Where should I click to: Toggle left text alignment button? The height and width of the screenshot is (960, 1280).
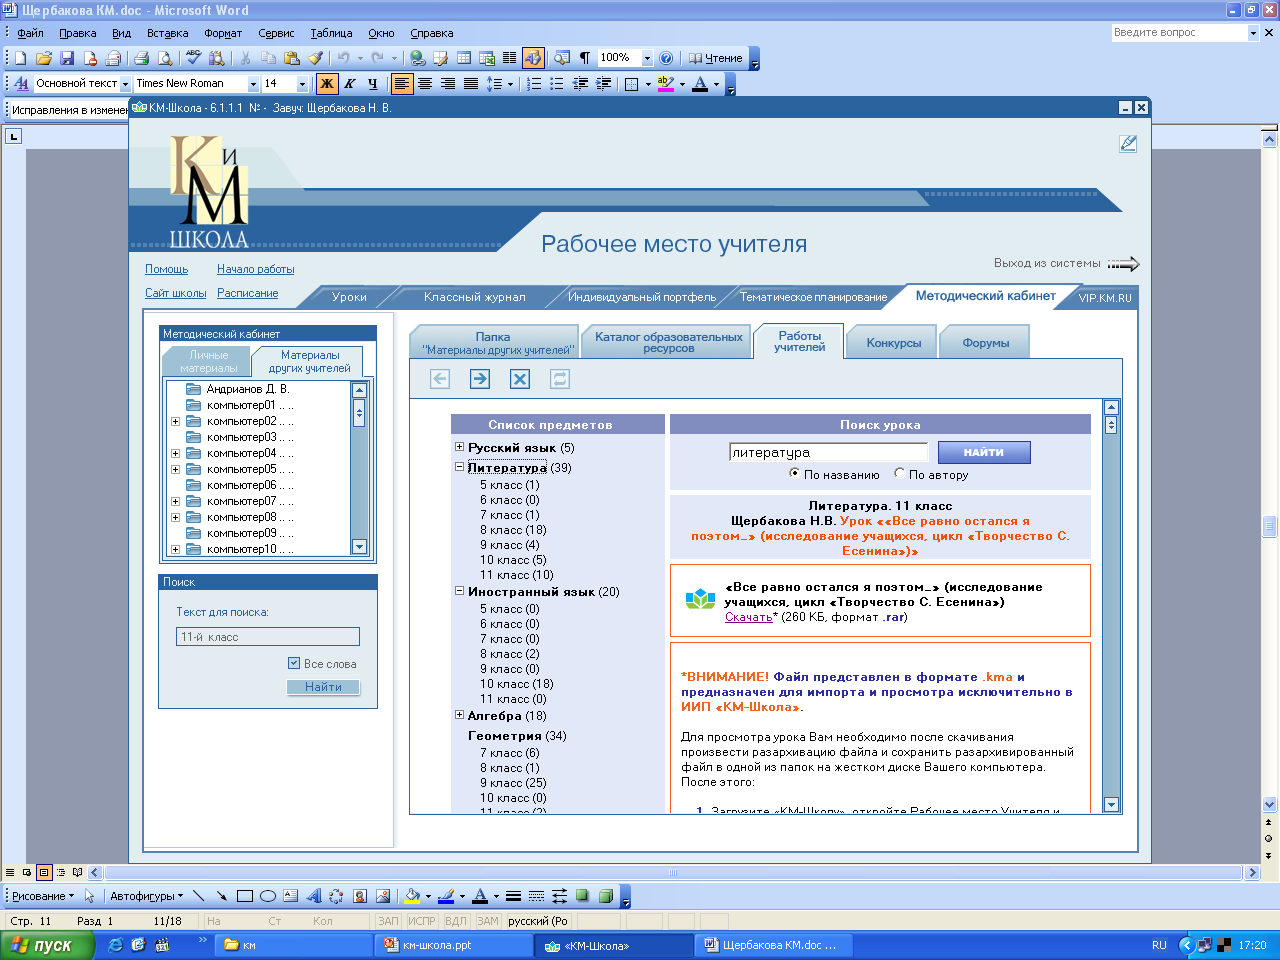tap(402, 84)
